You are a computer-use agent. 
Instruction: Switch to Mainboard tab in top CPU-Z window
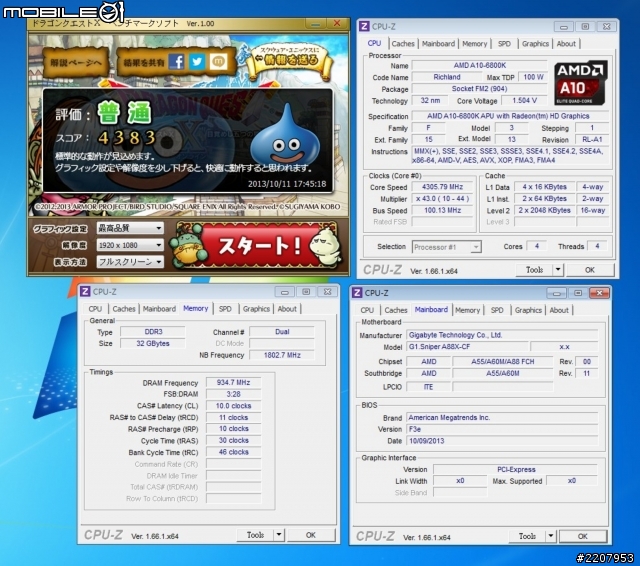click(438, 44)
